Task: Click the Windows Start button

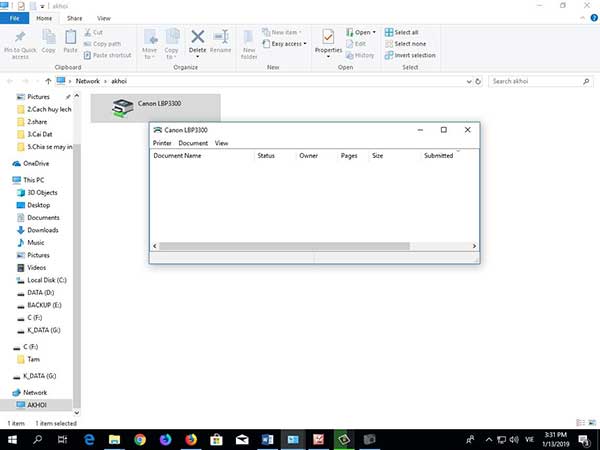Action: pos(12,440)
